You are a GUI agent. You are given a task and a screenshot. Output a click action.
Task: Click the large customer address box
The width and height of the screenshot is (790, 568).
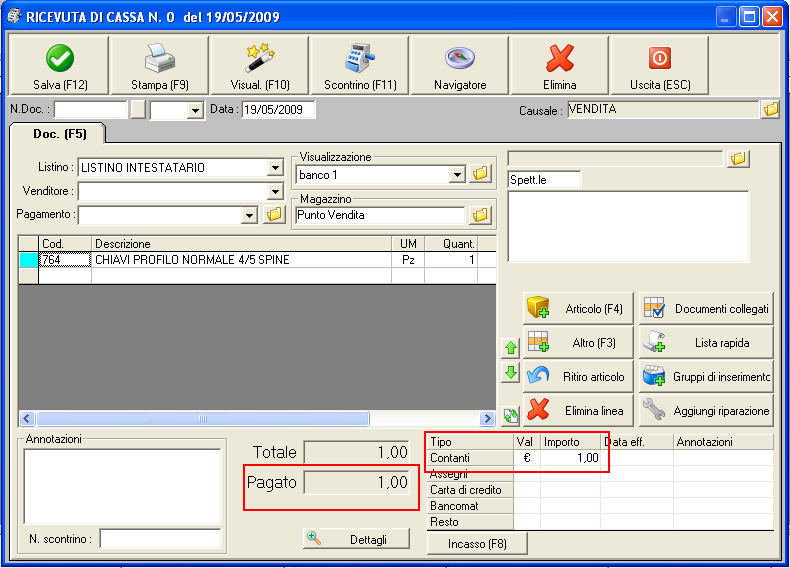coord(628,226)
